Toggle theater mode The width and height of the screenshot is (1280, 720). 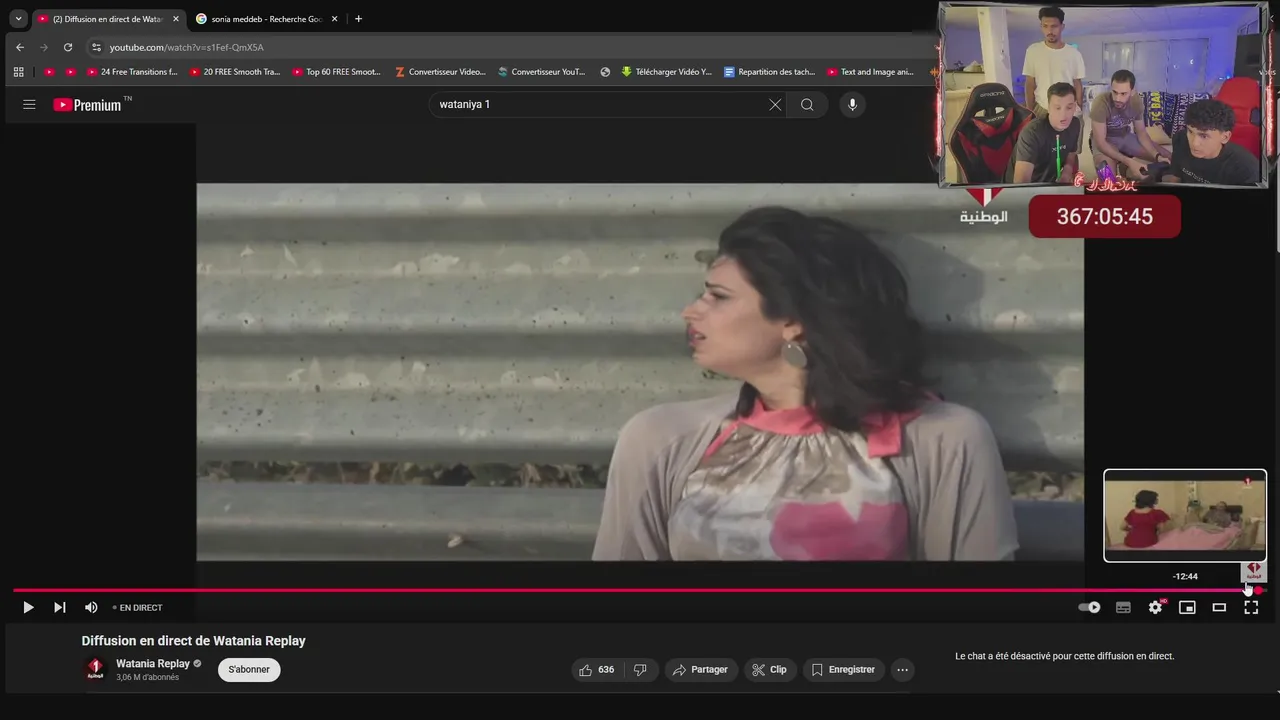(1219, 607)
